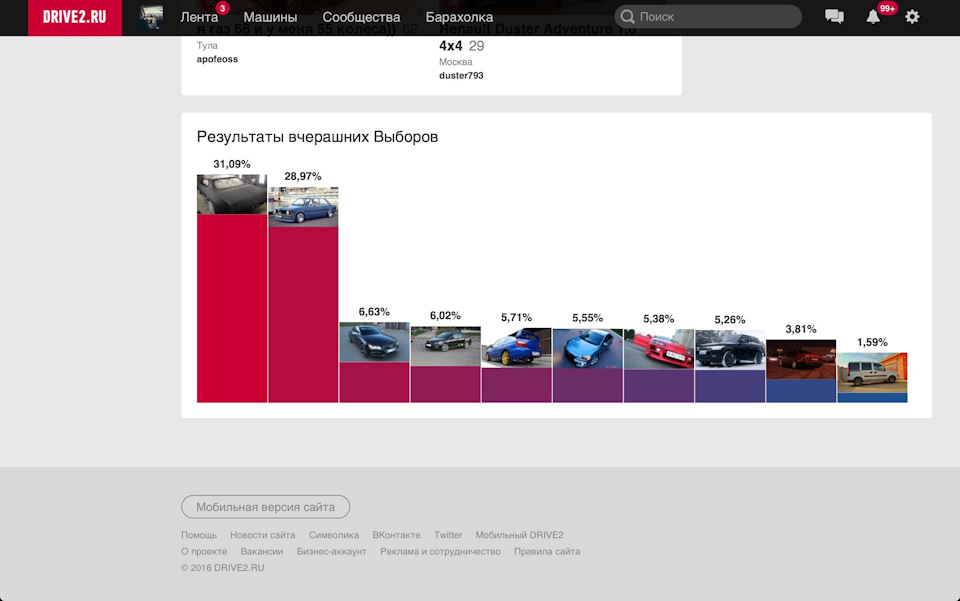Open the Машины section

tap(270, 17)
